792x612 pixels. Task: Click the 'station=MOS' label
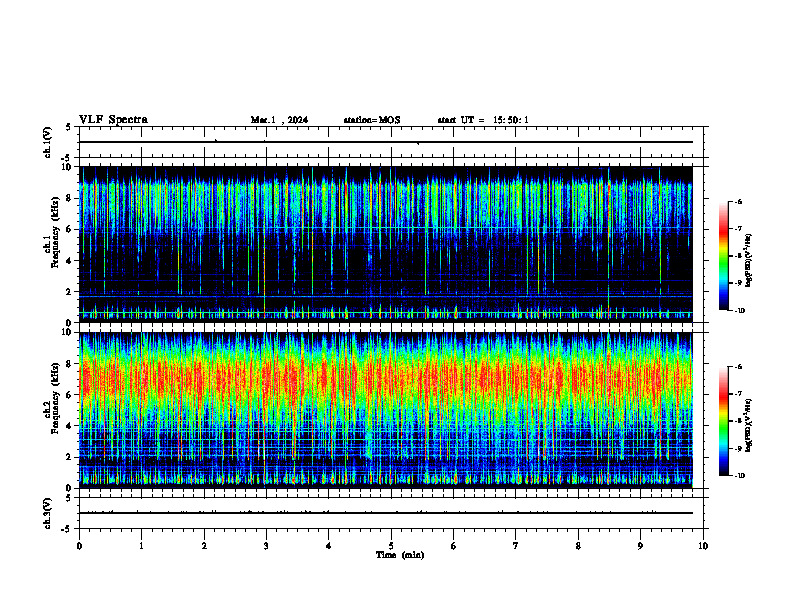coord(372,120)
